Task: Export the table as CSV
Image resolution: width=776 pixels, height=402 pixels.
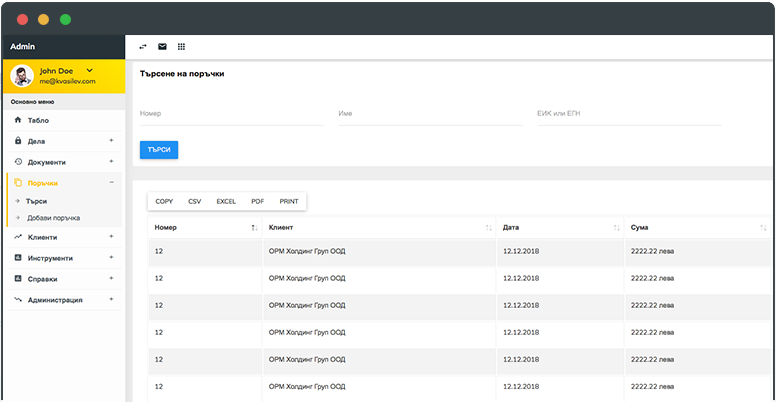Action: [x=194, y=201]
